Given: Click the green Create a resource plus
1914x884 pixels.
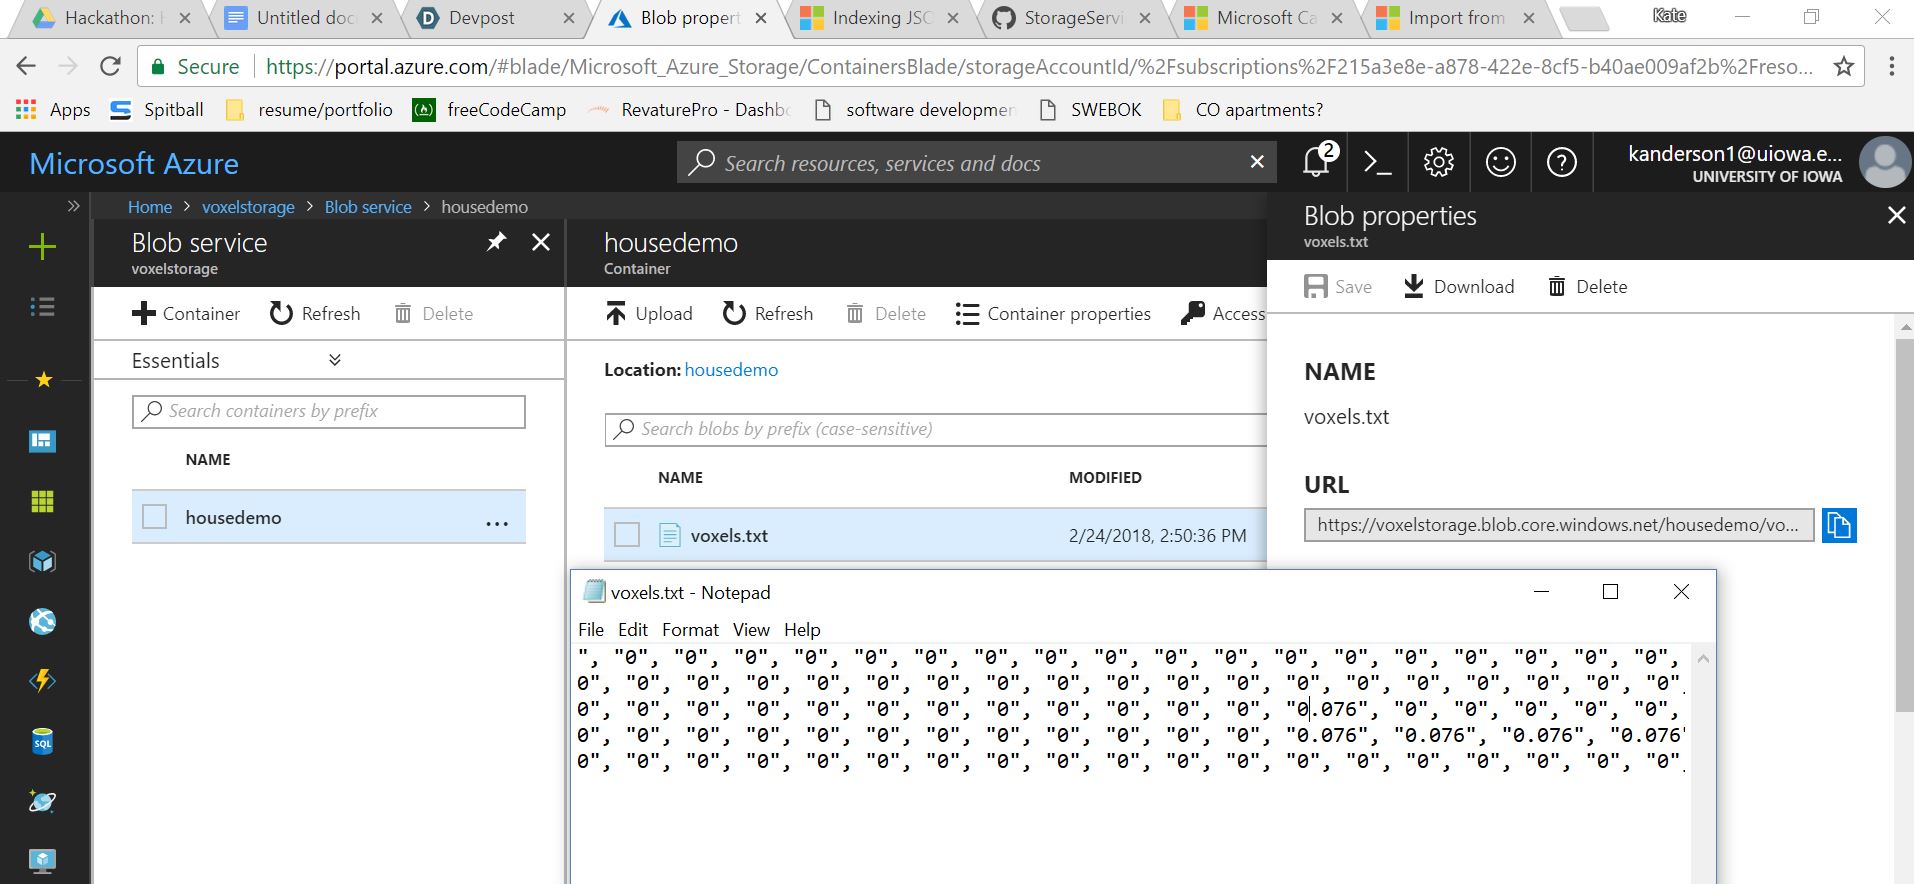Looking at the screenshot, I should point(42,247).
